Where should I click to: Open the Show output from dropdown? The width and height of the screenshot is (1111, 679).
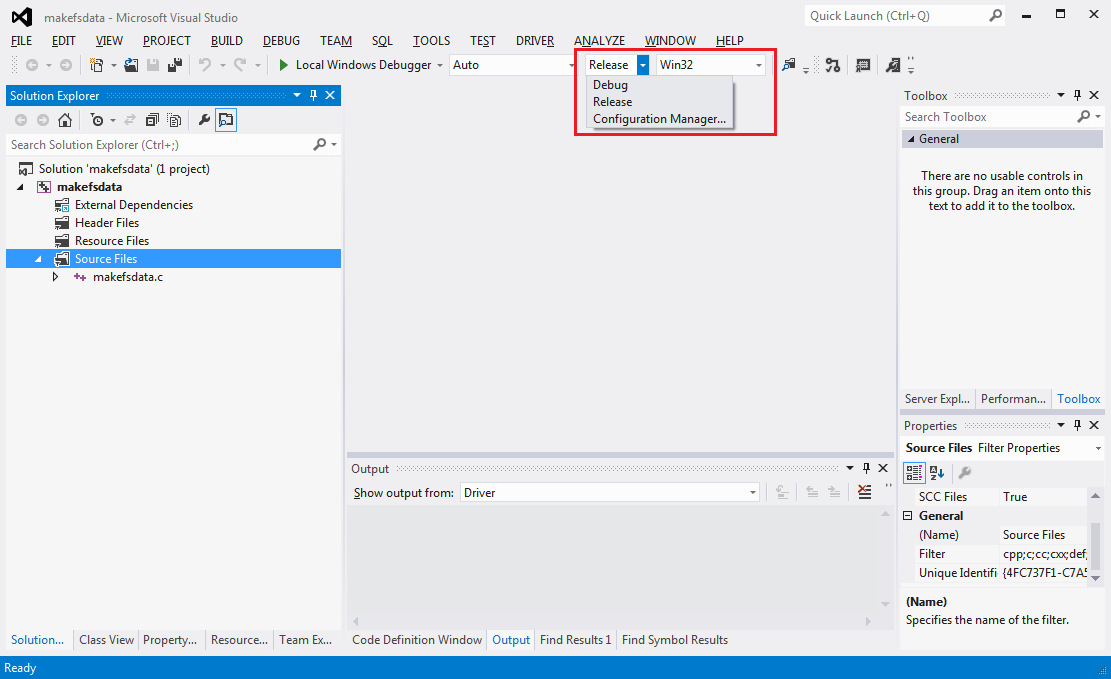click(751, 492)
